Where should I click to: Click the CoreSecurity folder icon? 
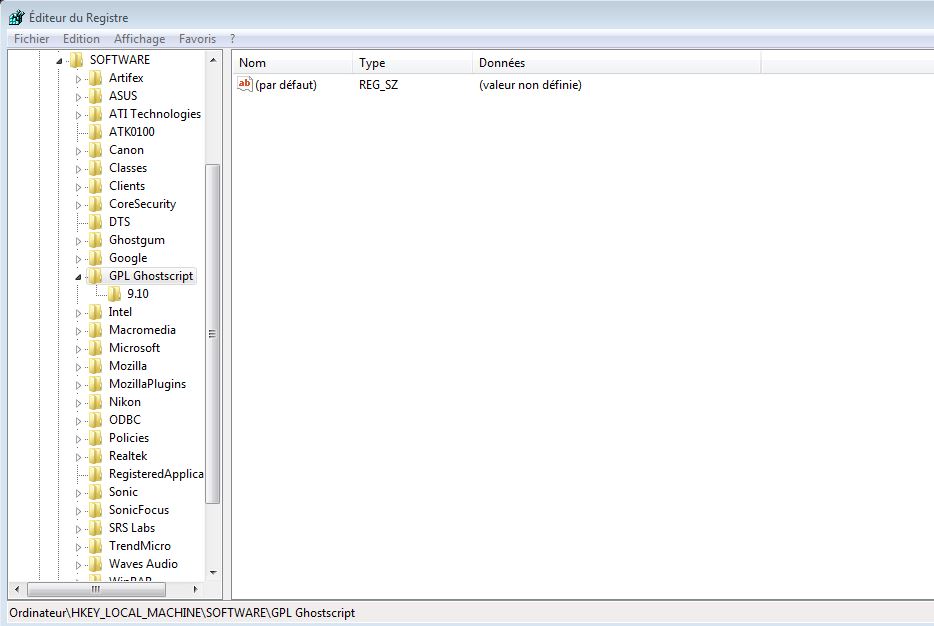[95, 204]
